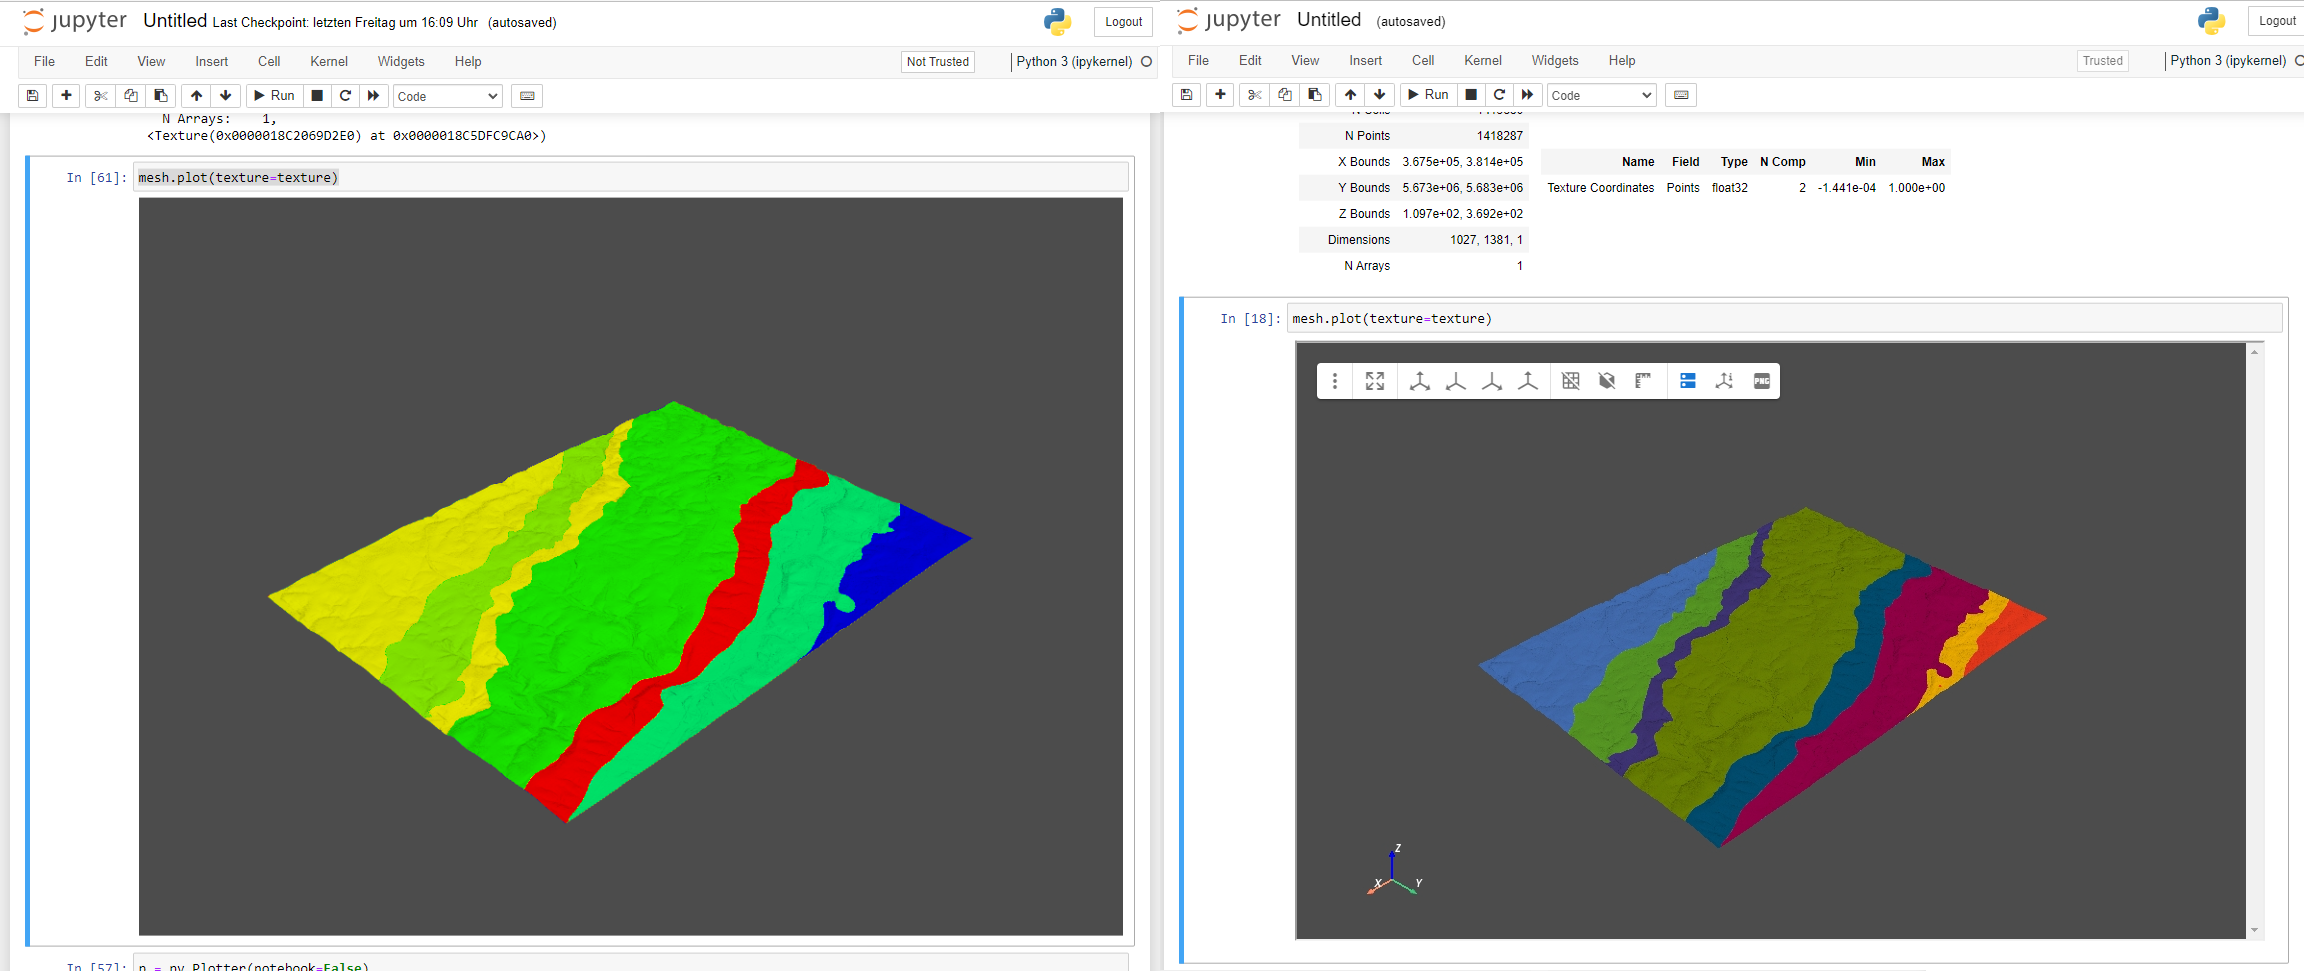Viewport: 2304px width, 971px height.
Task: Copy selected cells in the left notebook
Action: click(x=130, y=96)
